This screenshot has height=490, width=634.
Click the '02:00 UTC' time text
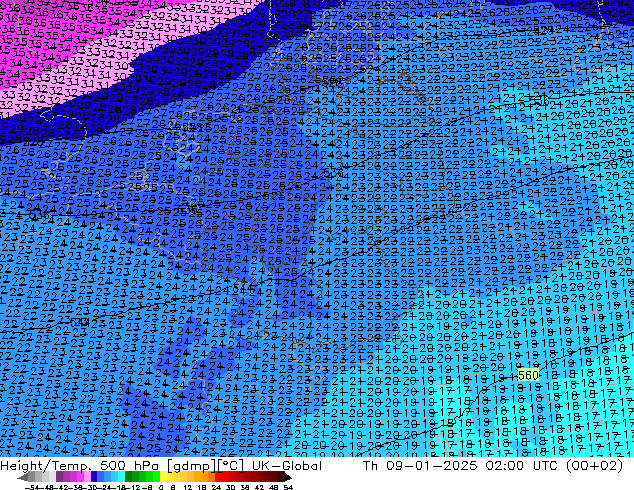click(524, 466)
